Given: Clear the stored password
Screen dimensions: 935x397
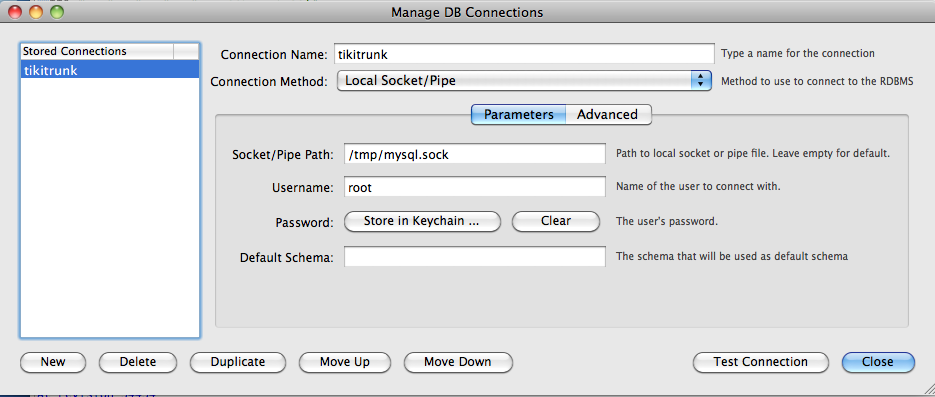Looking at the screenshot, I should point(556,221).
